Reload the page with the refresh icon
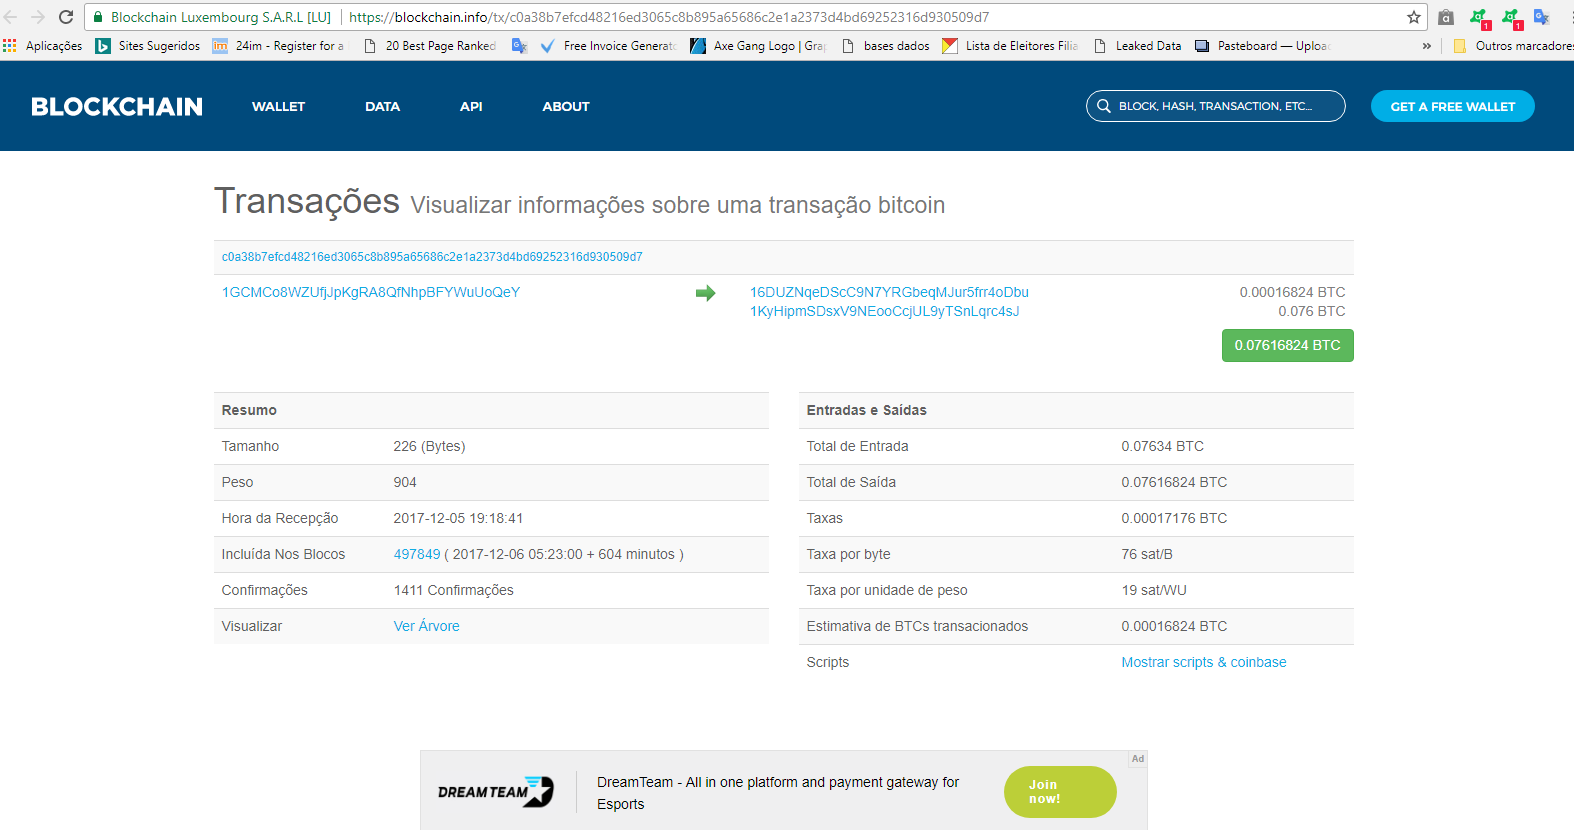Viewport: 1574px width, 830px height. (66, 17)
